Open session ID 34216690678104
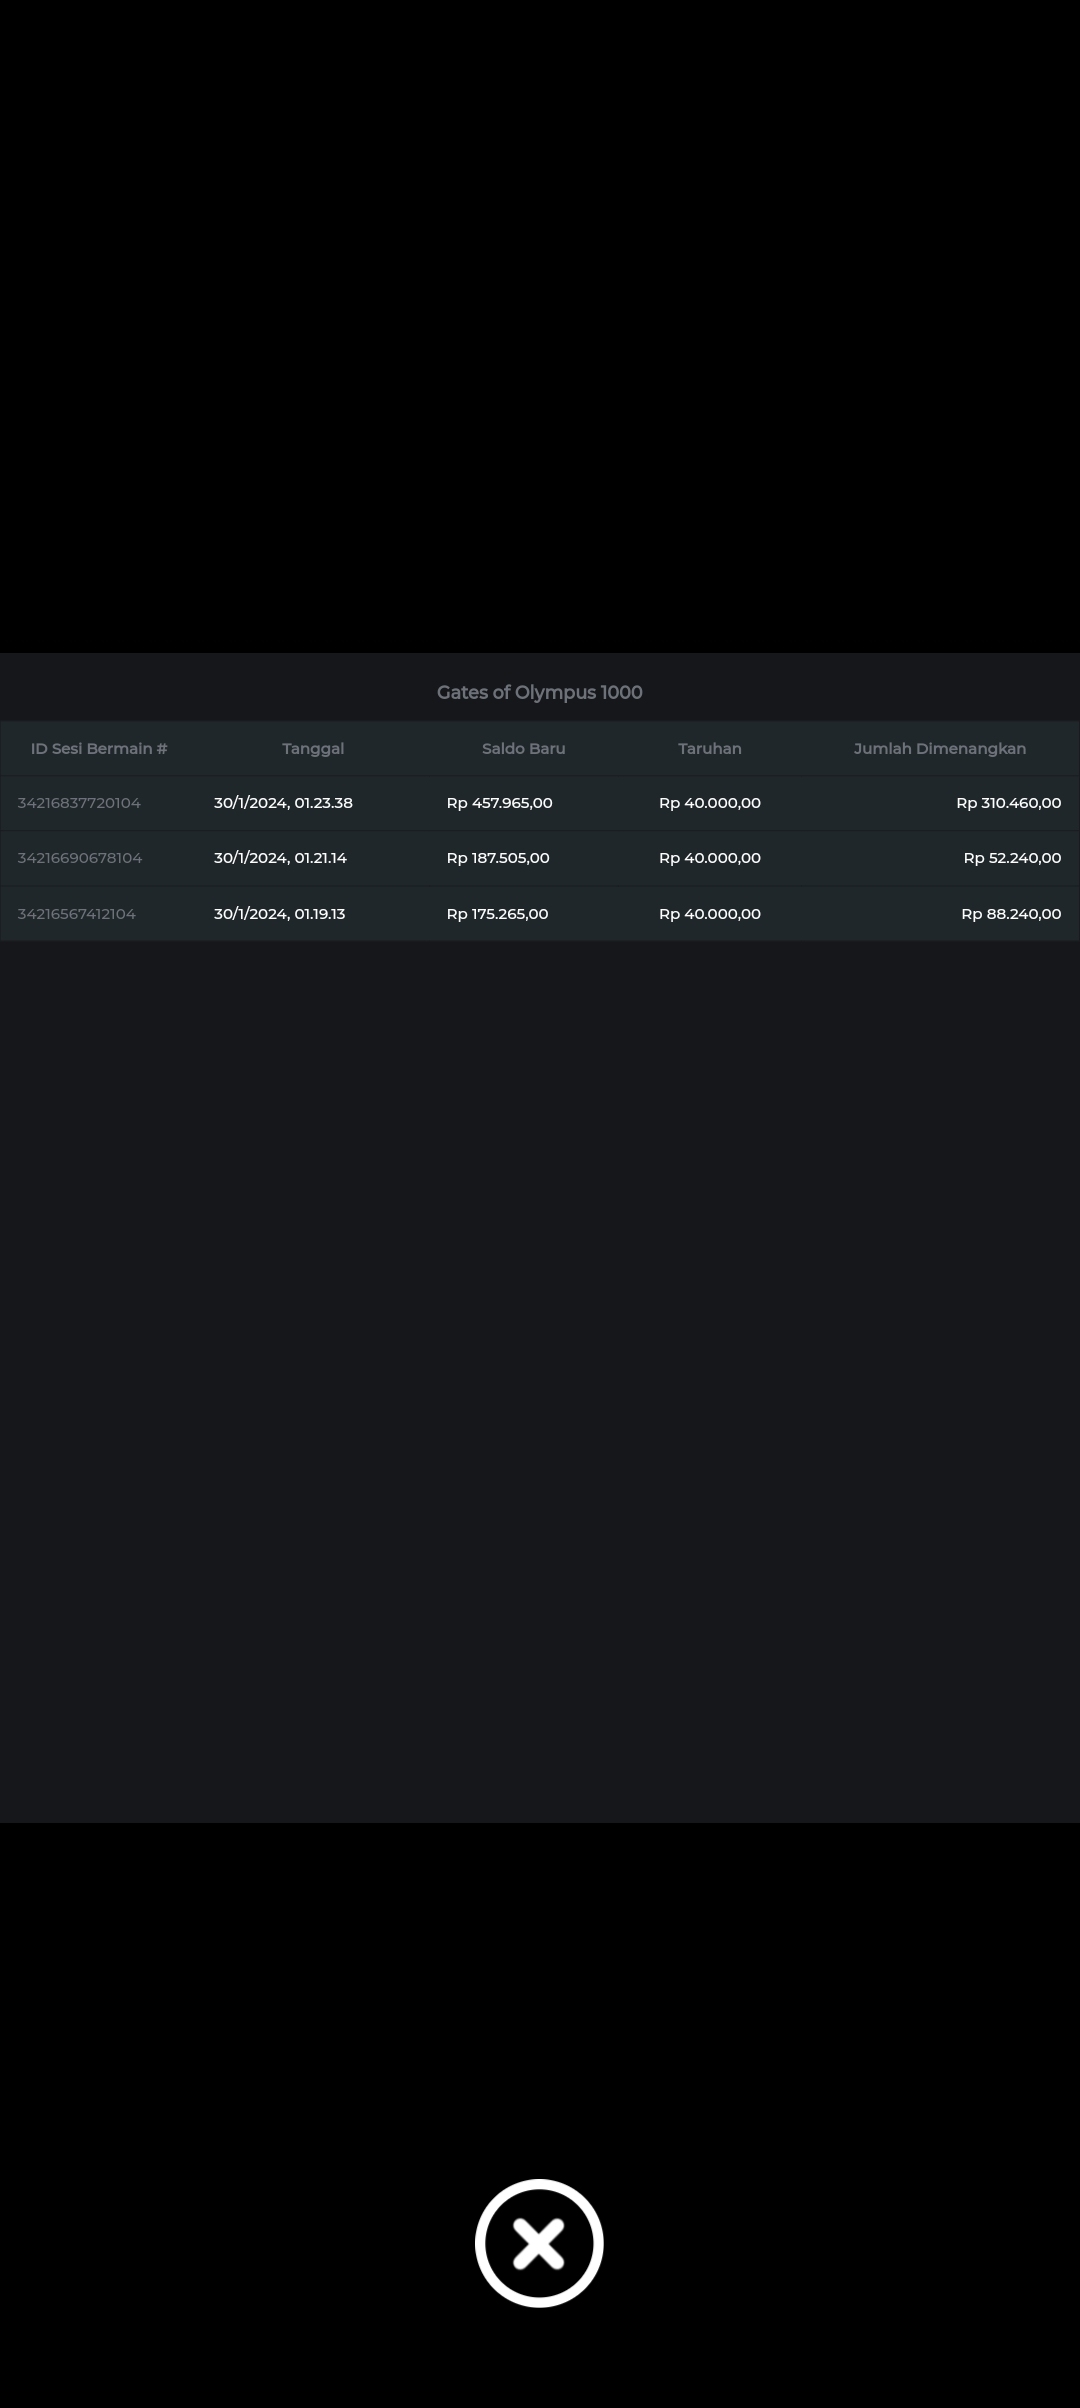 click(80, 858)
